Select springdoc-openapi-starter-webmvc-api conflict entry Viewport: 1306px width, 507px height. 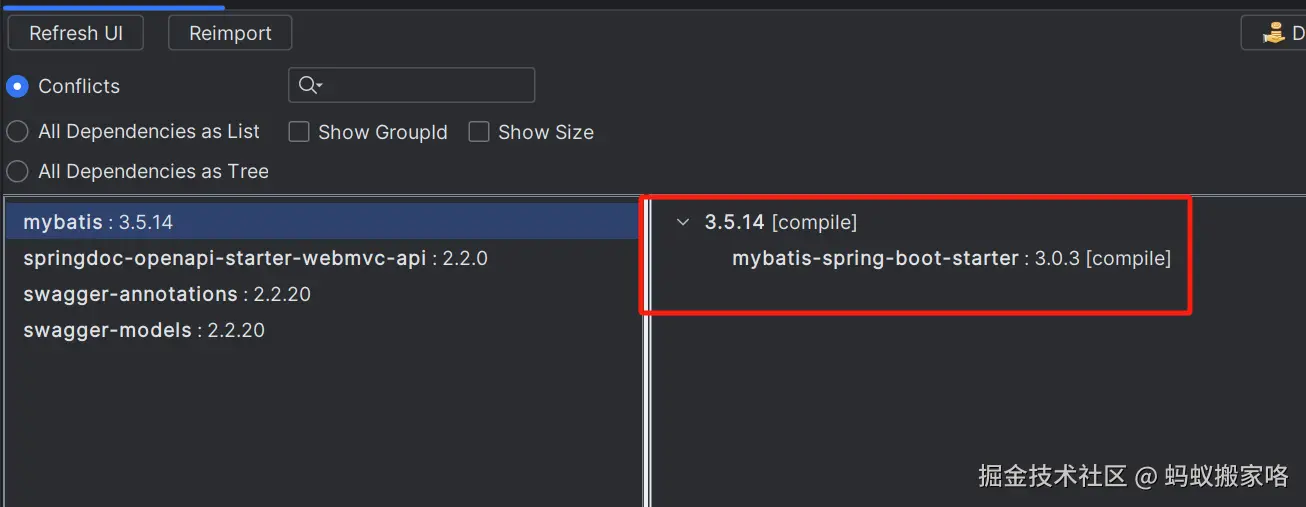pos(255,258)
